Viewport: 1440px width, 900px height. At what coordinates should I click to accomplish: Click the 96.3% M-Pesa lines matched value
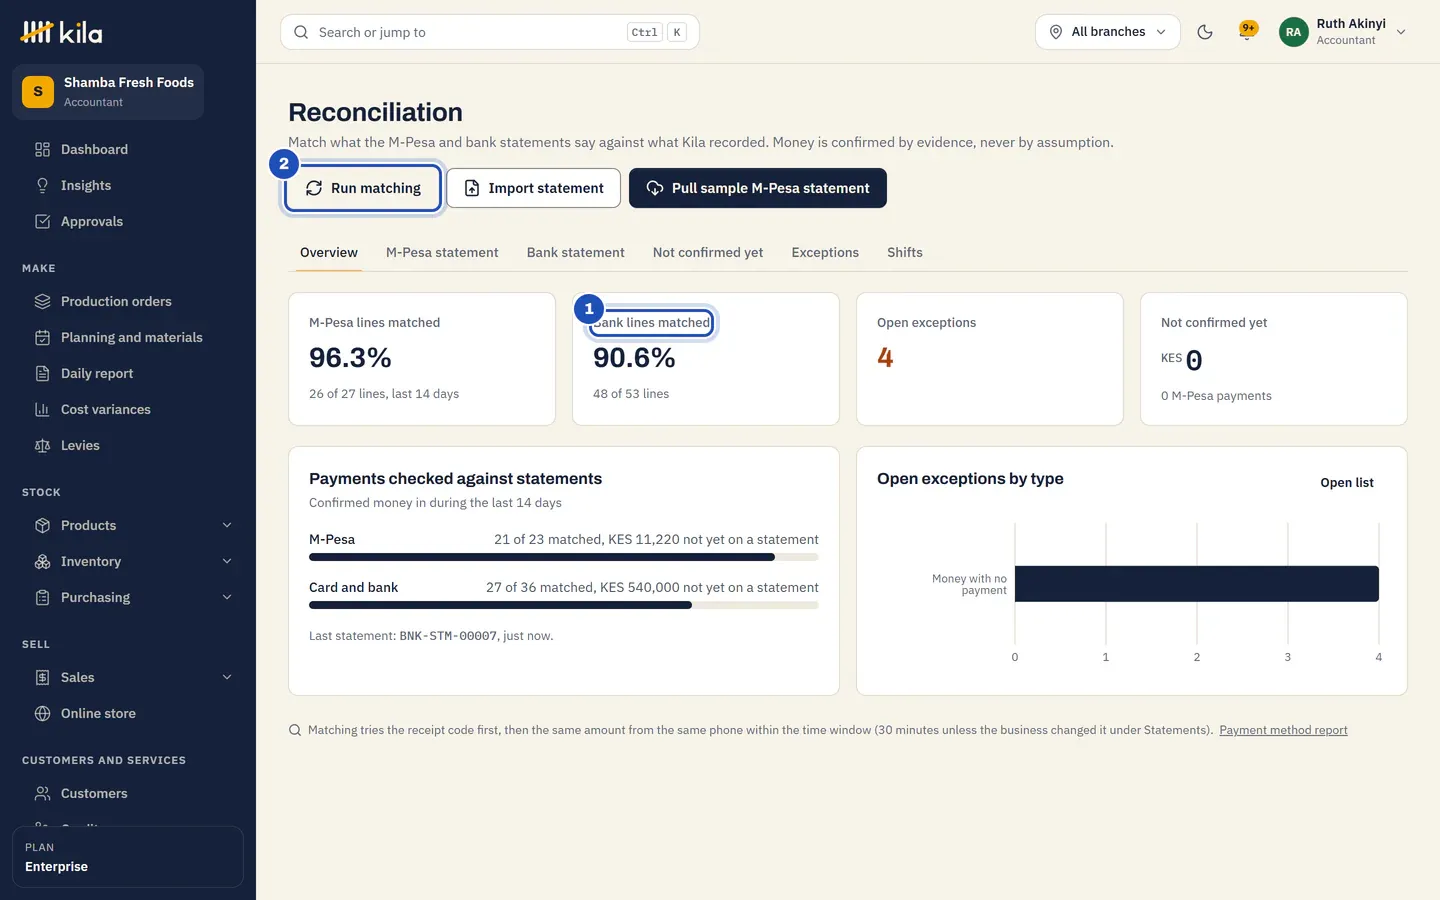(350, 357)
